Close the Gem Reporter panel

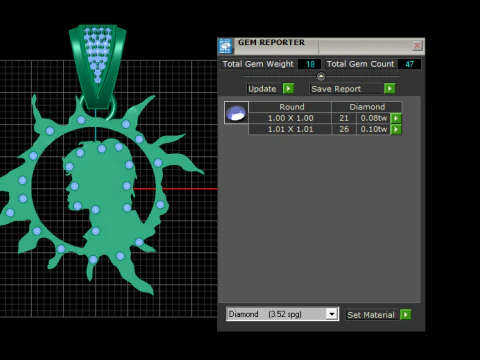point(417,45)
